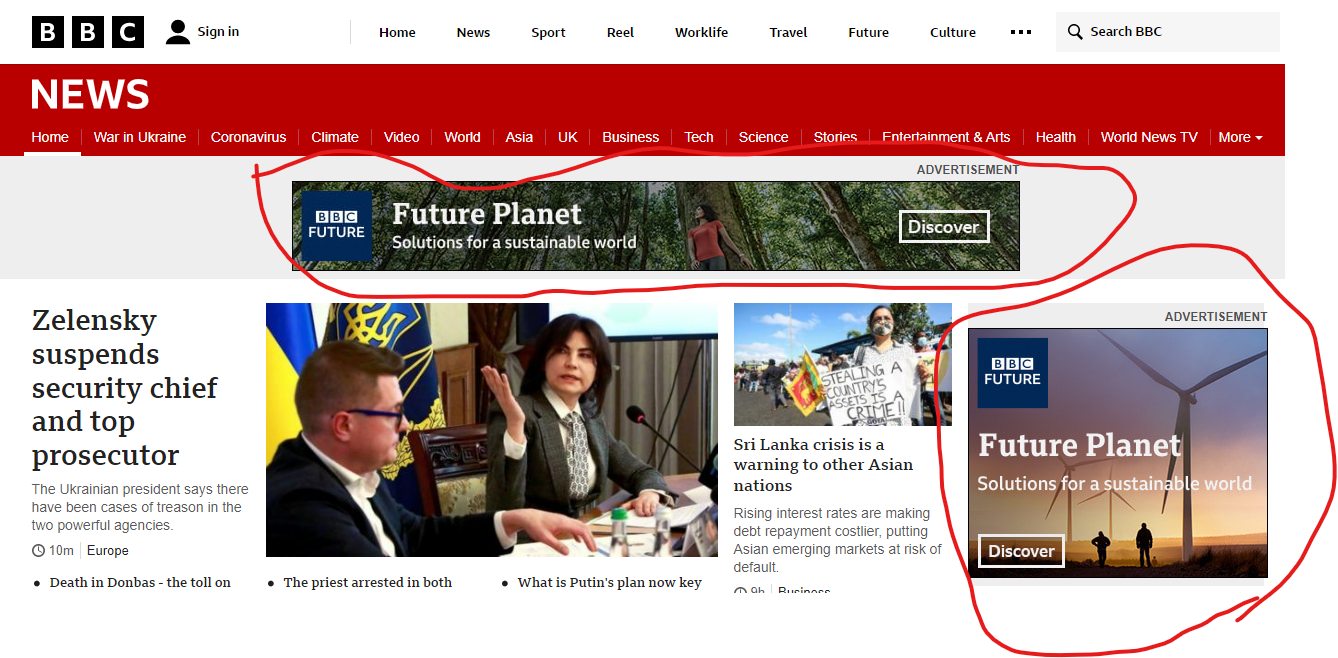Go to News in the top BBC bar
Viewport: 1338px width, 658px height.
pyautogui.click(x=473, y=32)
